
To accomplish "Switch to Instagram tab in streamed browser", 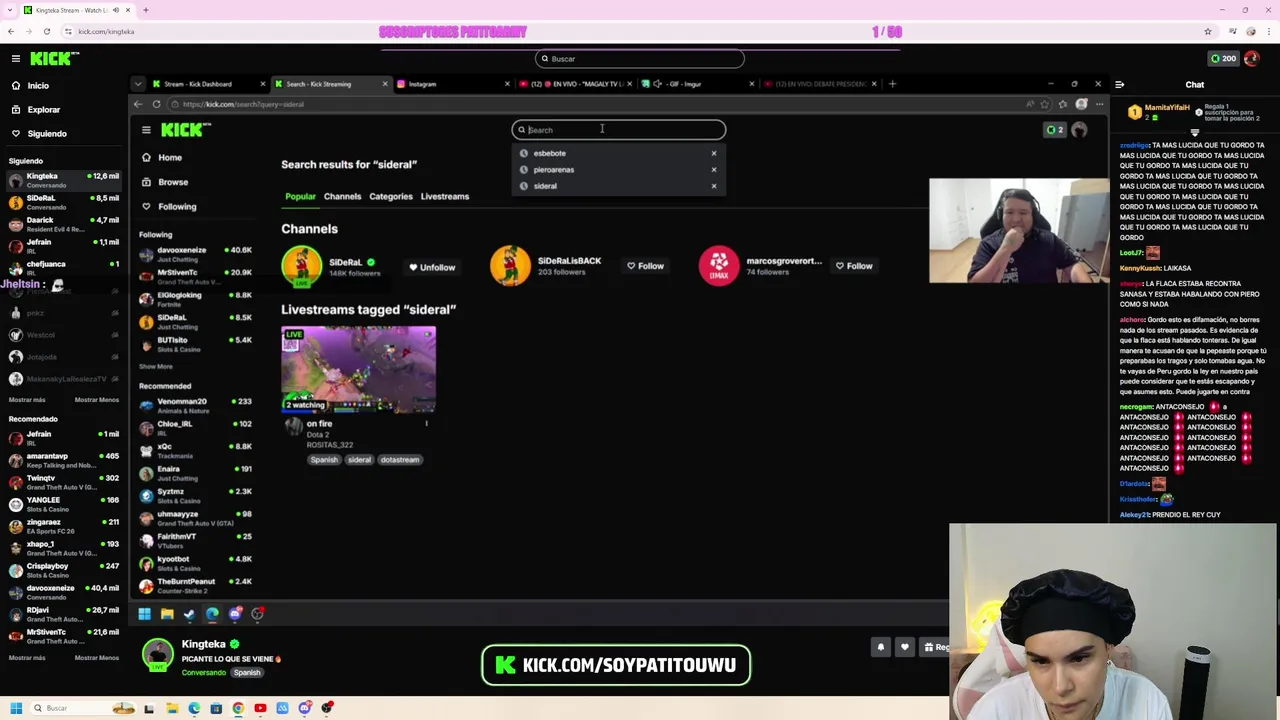I will [x=452, y=84].
